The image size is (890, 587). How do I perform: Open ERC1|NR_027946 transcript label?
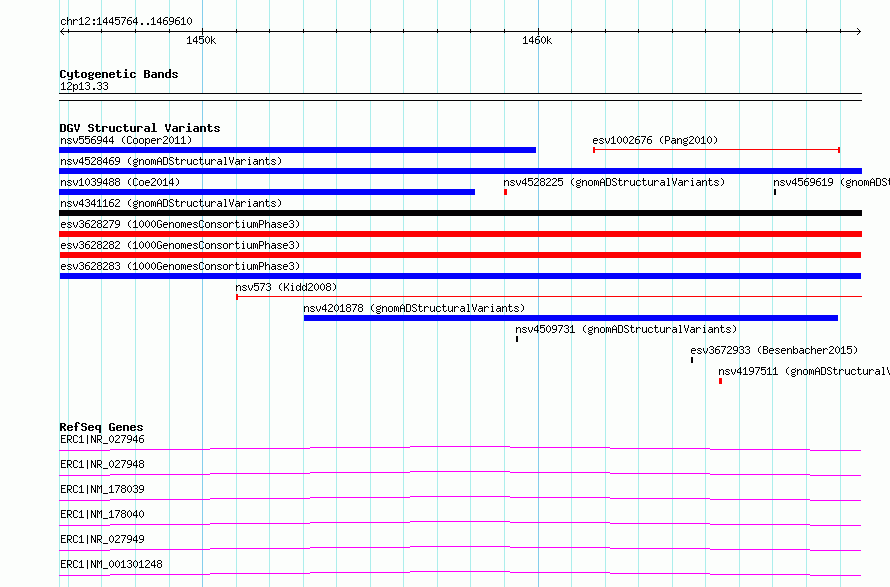point(102,439)
